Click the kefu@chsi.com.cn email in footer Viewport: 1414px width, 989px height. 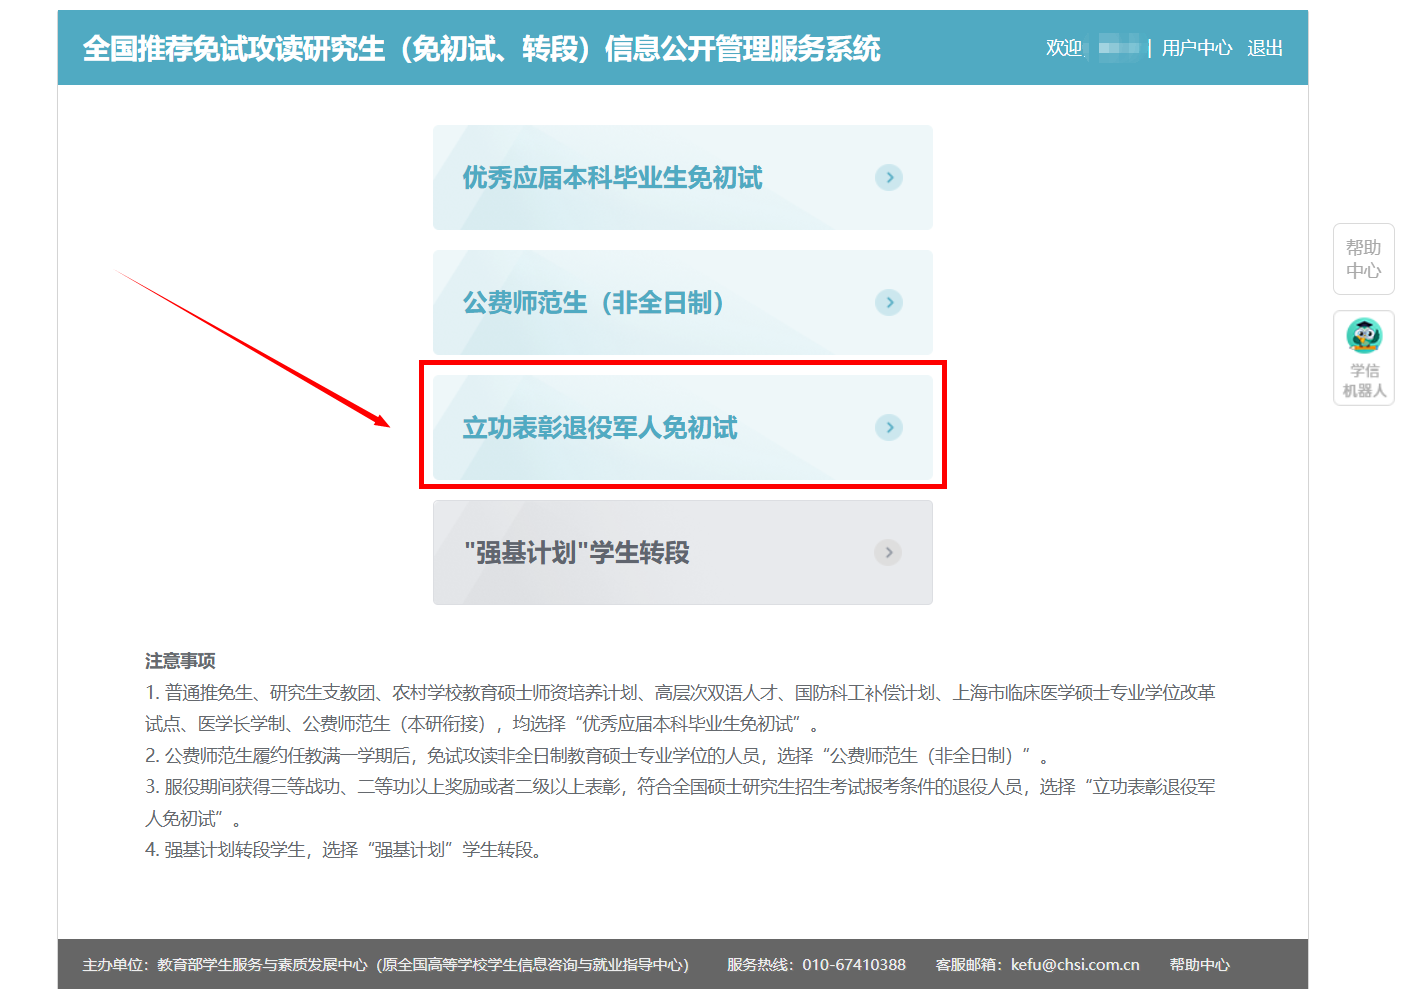coord(1074,965)
